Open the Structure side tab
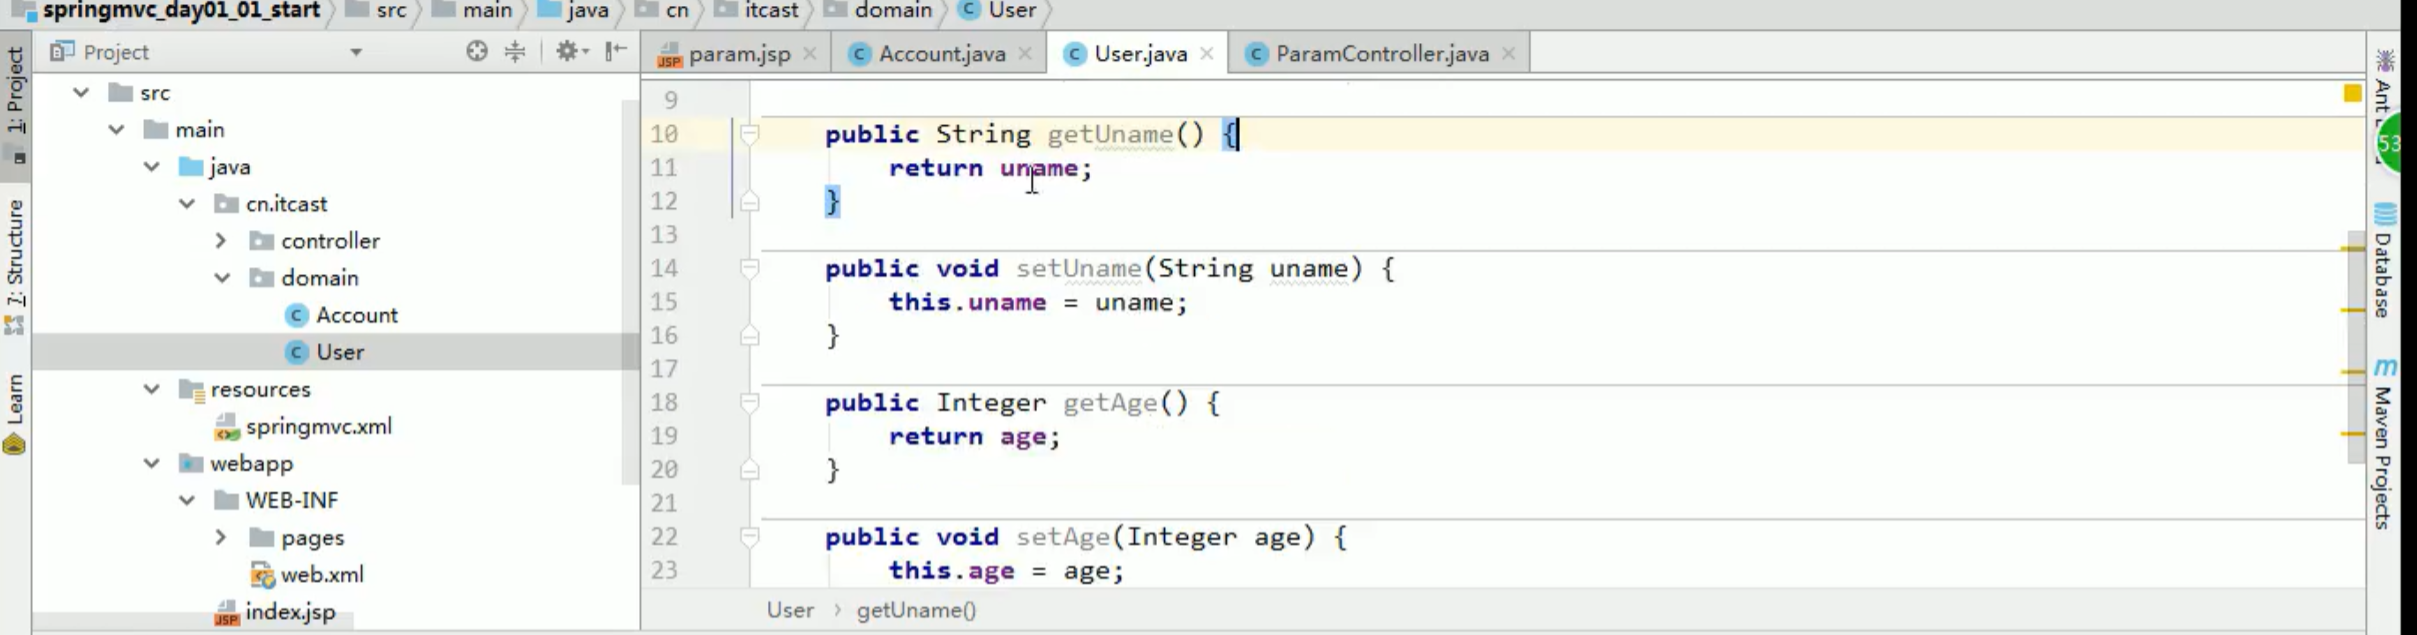This screenshot has height=635, width=2417. 15,255
